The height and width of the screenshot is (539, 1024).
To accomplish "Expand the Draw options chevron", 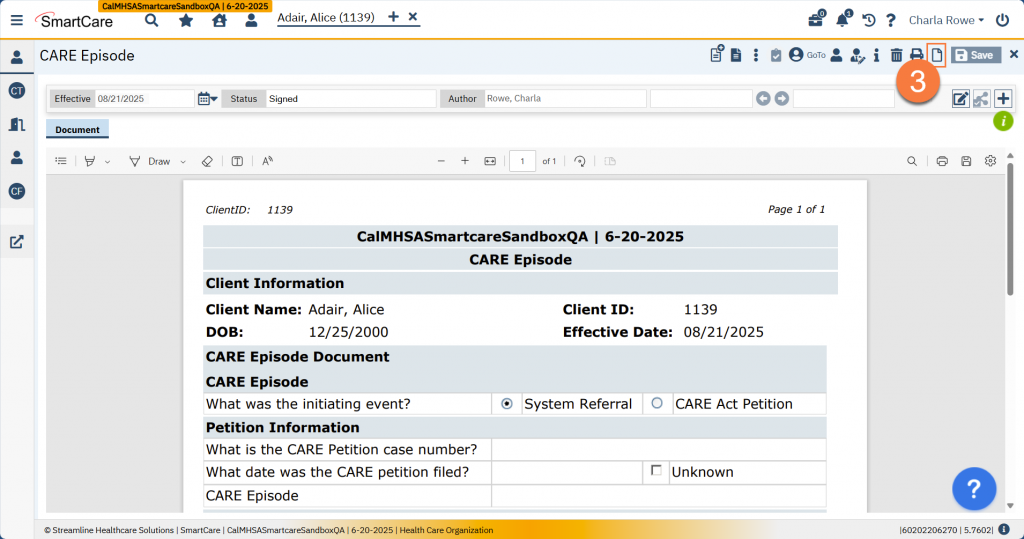I will [183, 161].
